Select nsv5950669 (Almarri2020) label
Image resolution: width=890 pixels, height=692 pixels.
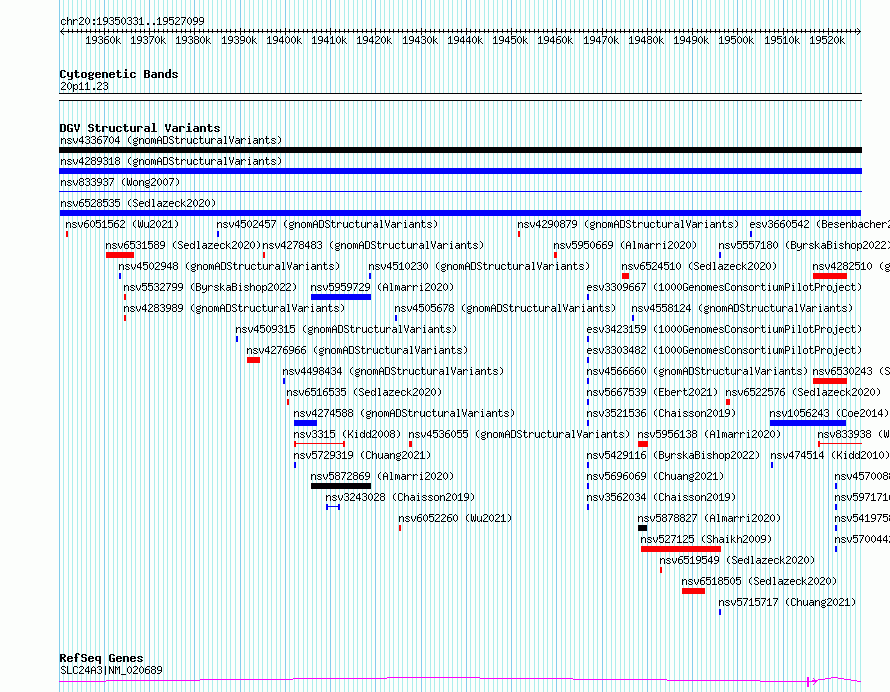pos(625,245)
